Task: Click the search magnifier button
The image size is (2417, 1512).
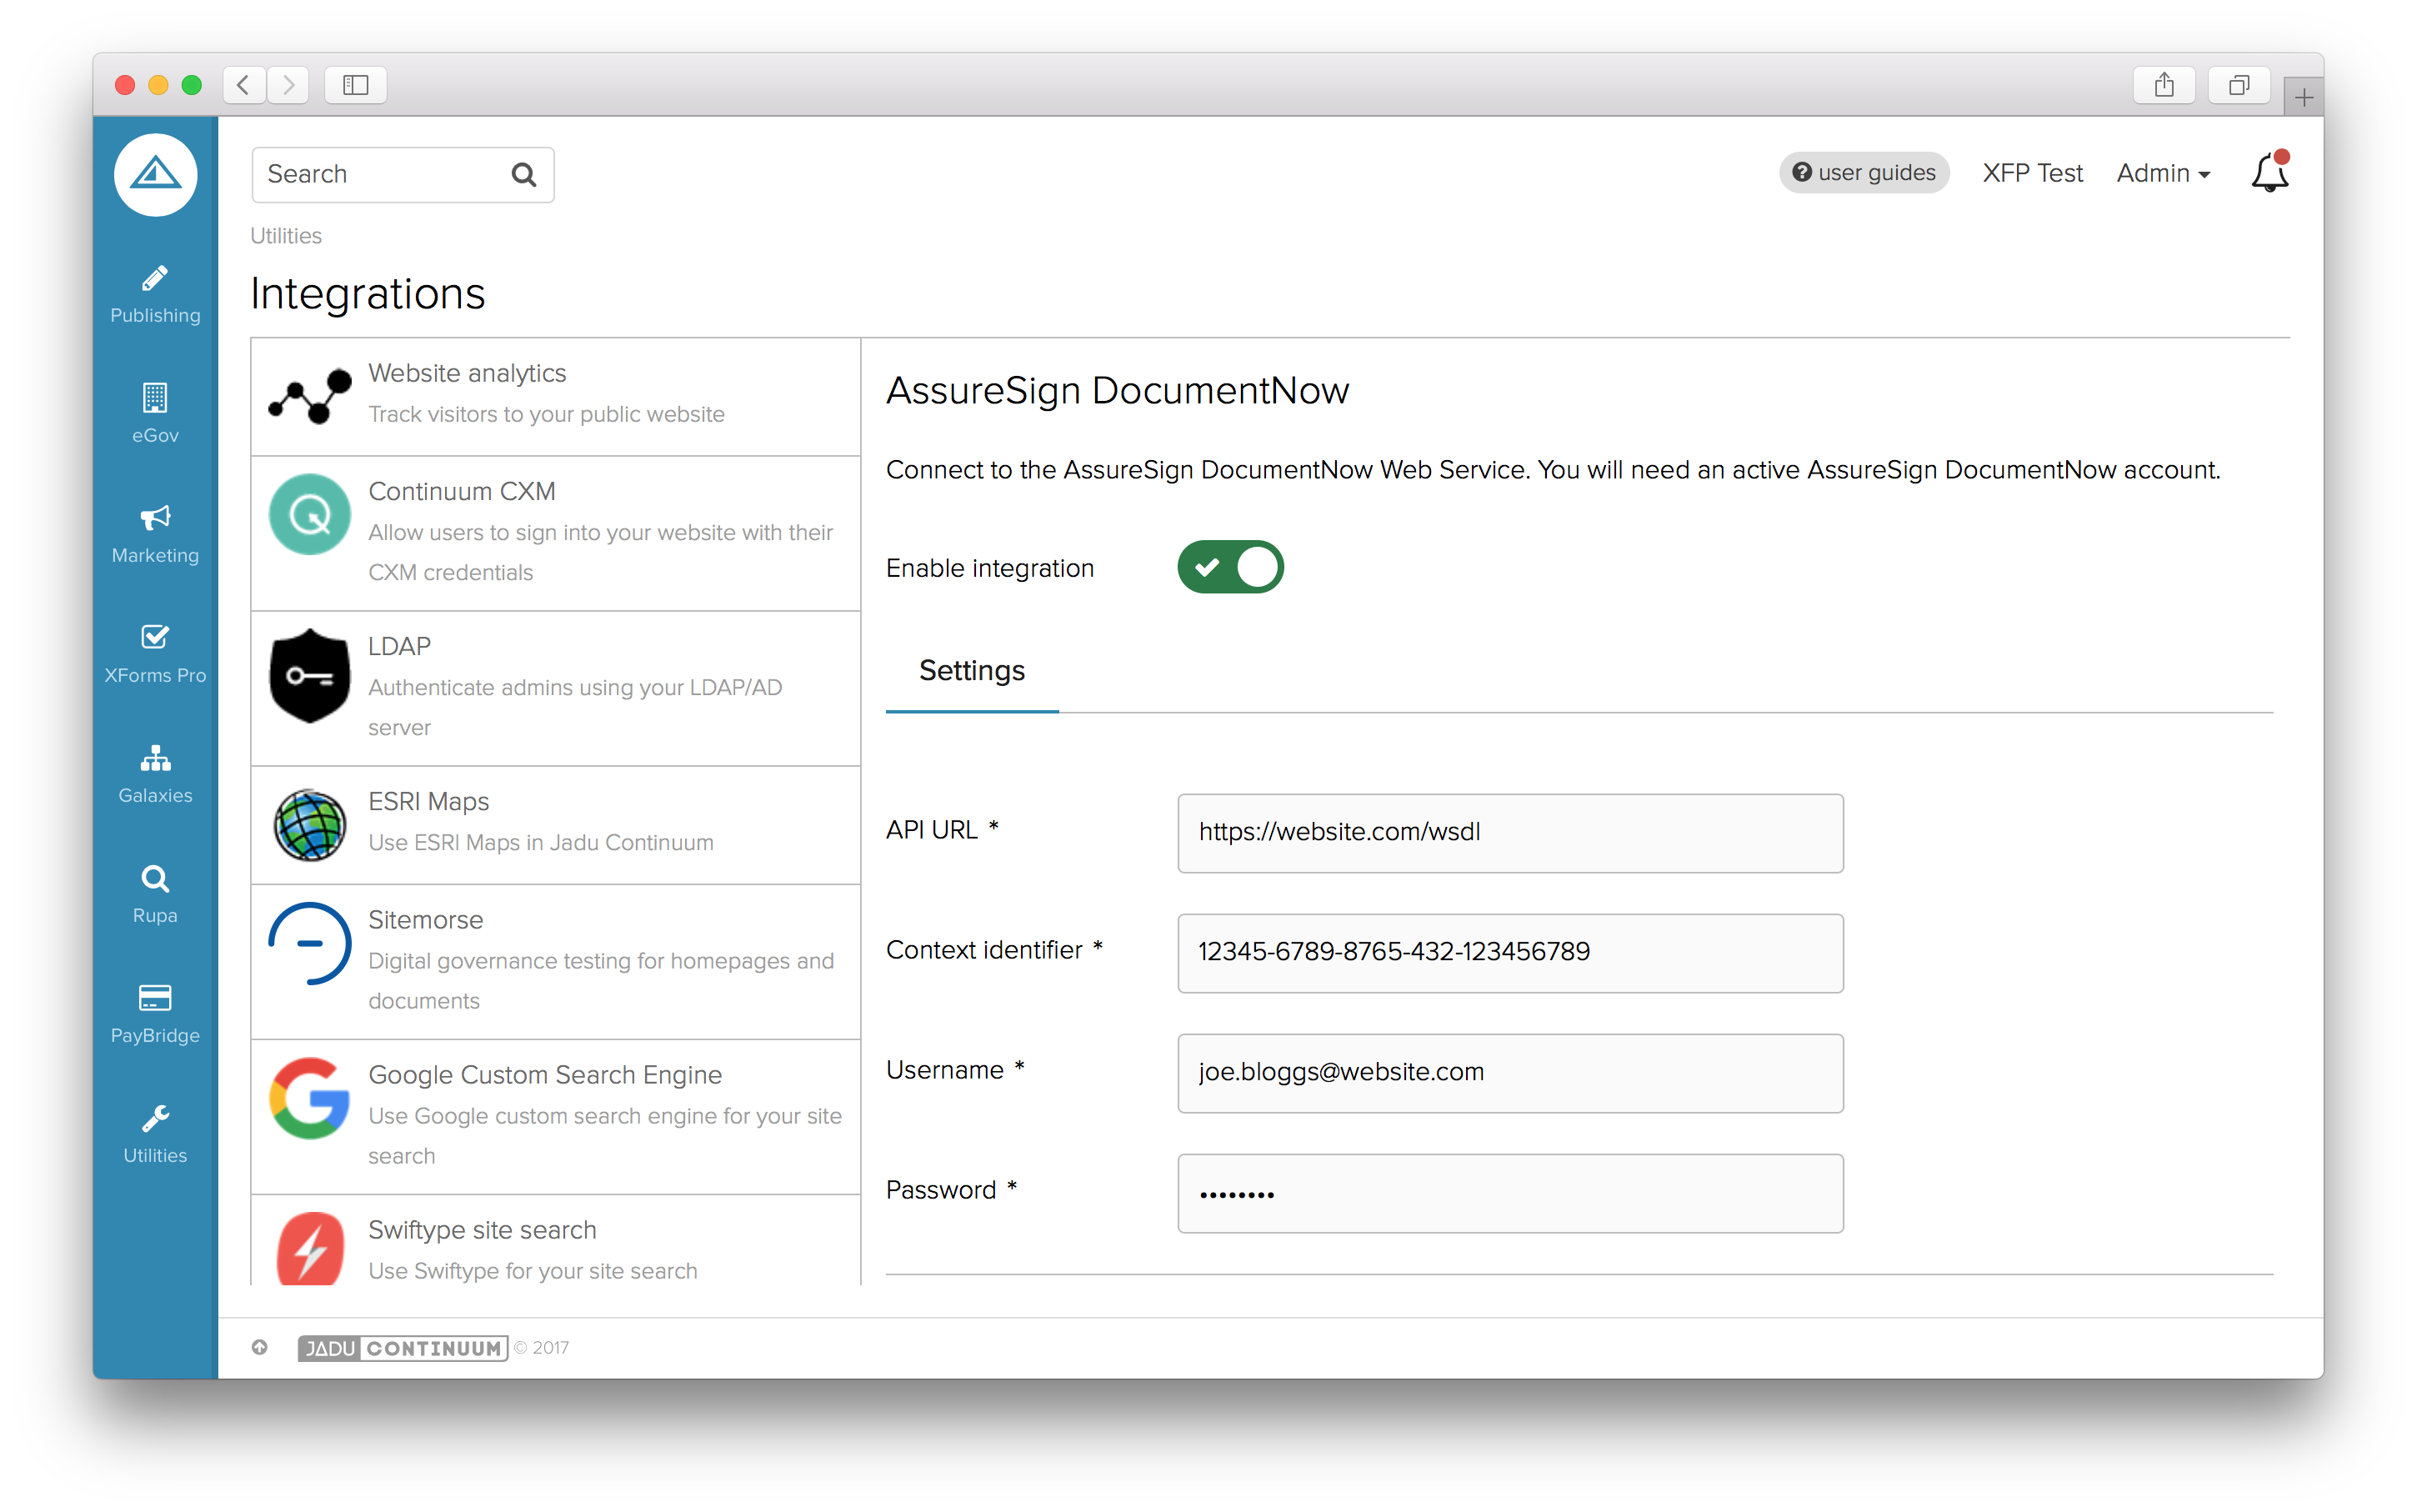Action: 523,175
